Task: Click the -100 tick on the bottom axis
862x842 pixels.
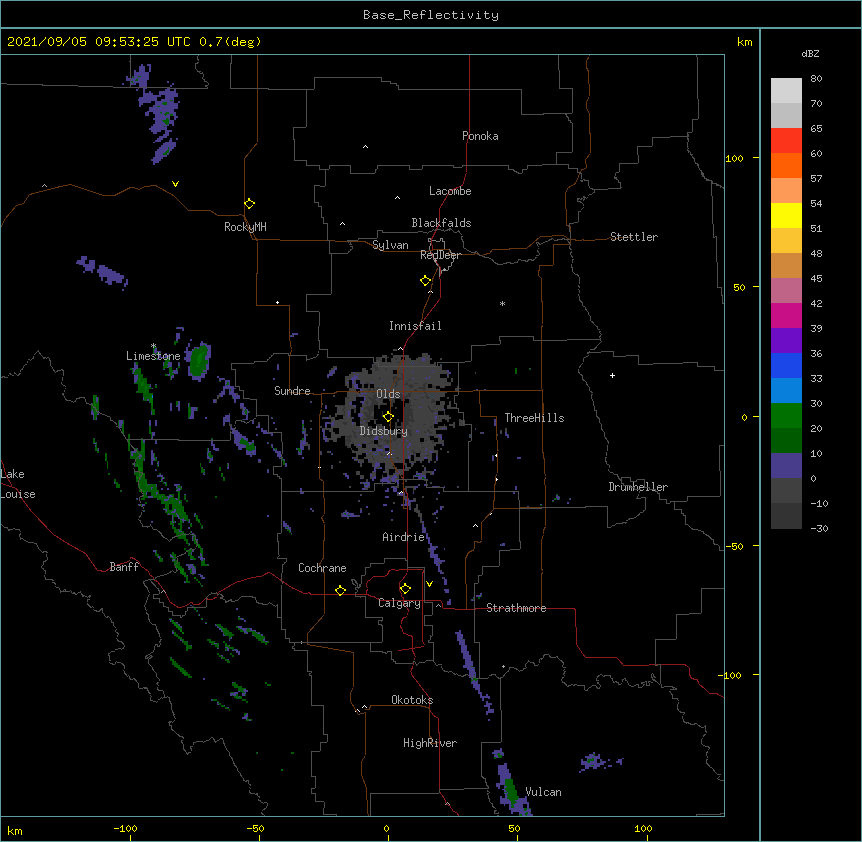Action: click(x=126, y=828)
